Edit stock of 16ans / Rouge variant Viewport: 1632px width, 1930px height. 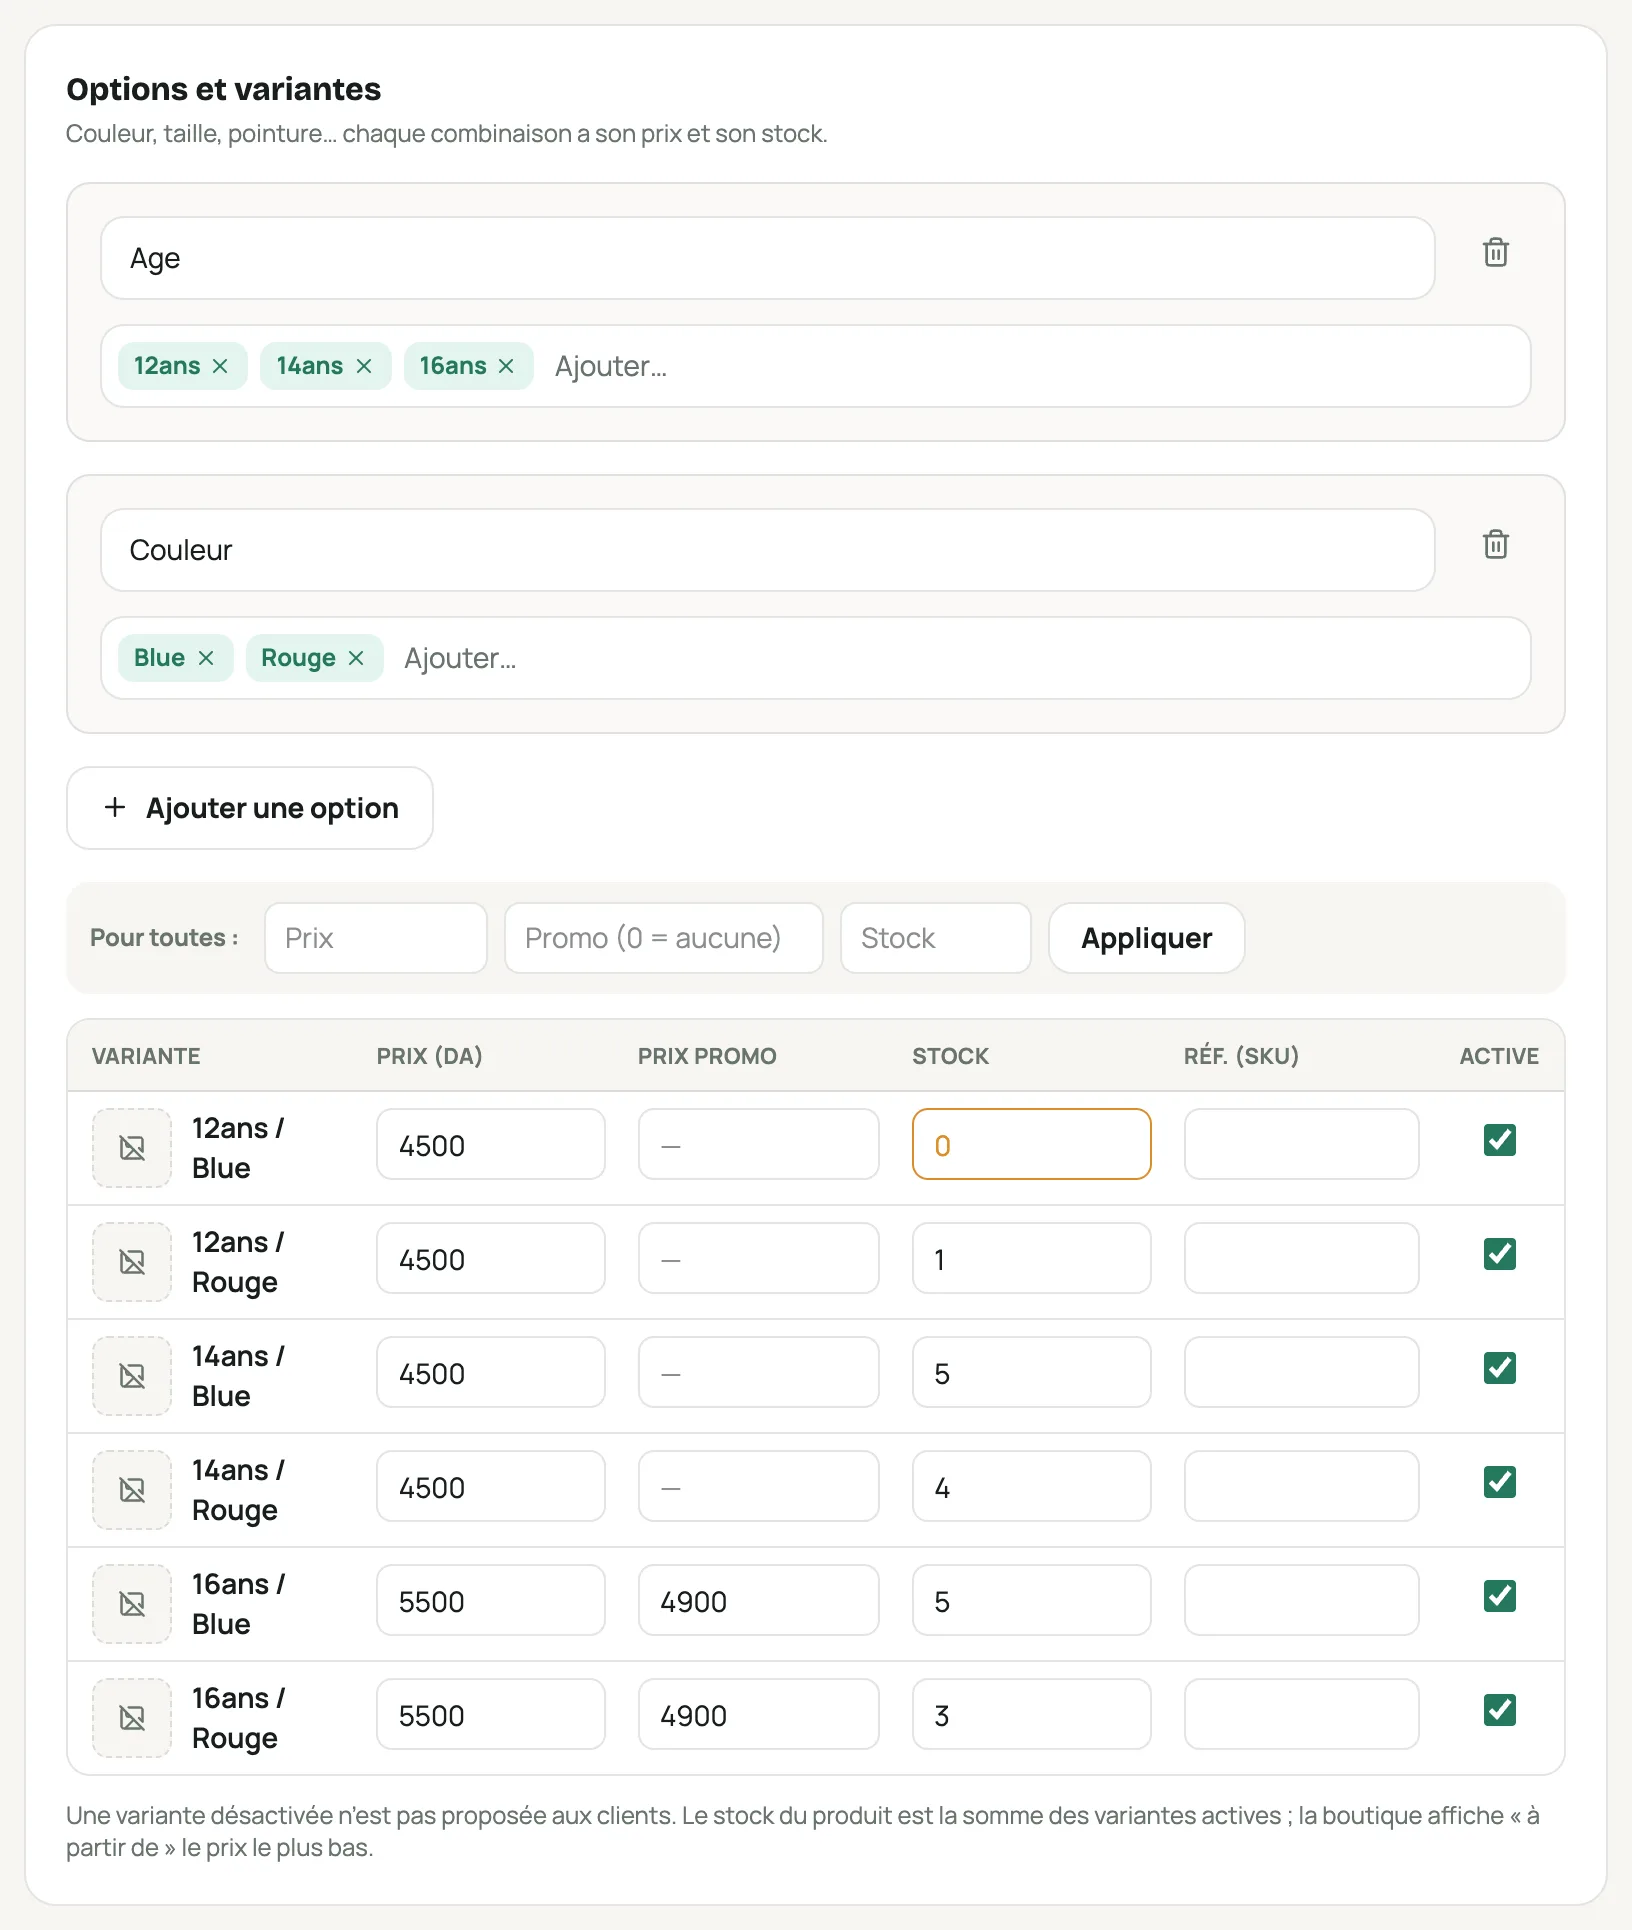tap(1032, 1714)
